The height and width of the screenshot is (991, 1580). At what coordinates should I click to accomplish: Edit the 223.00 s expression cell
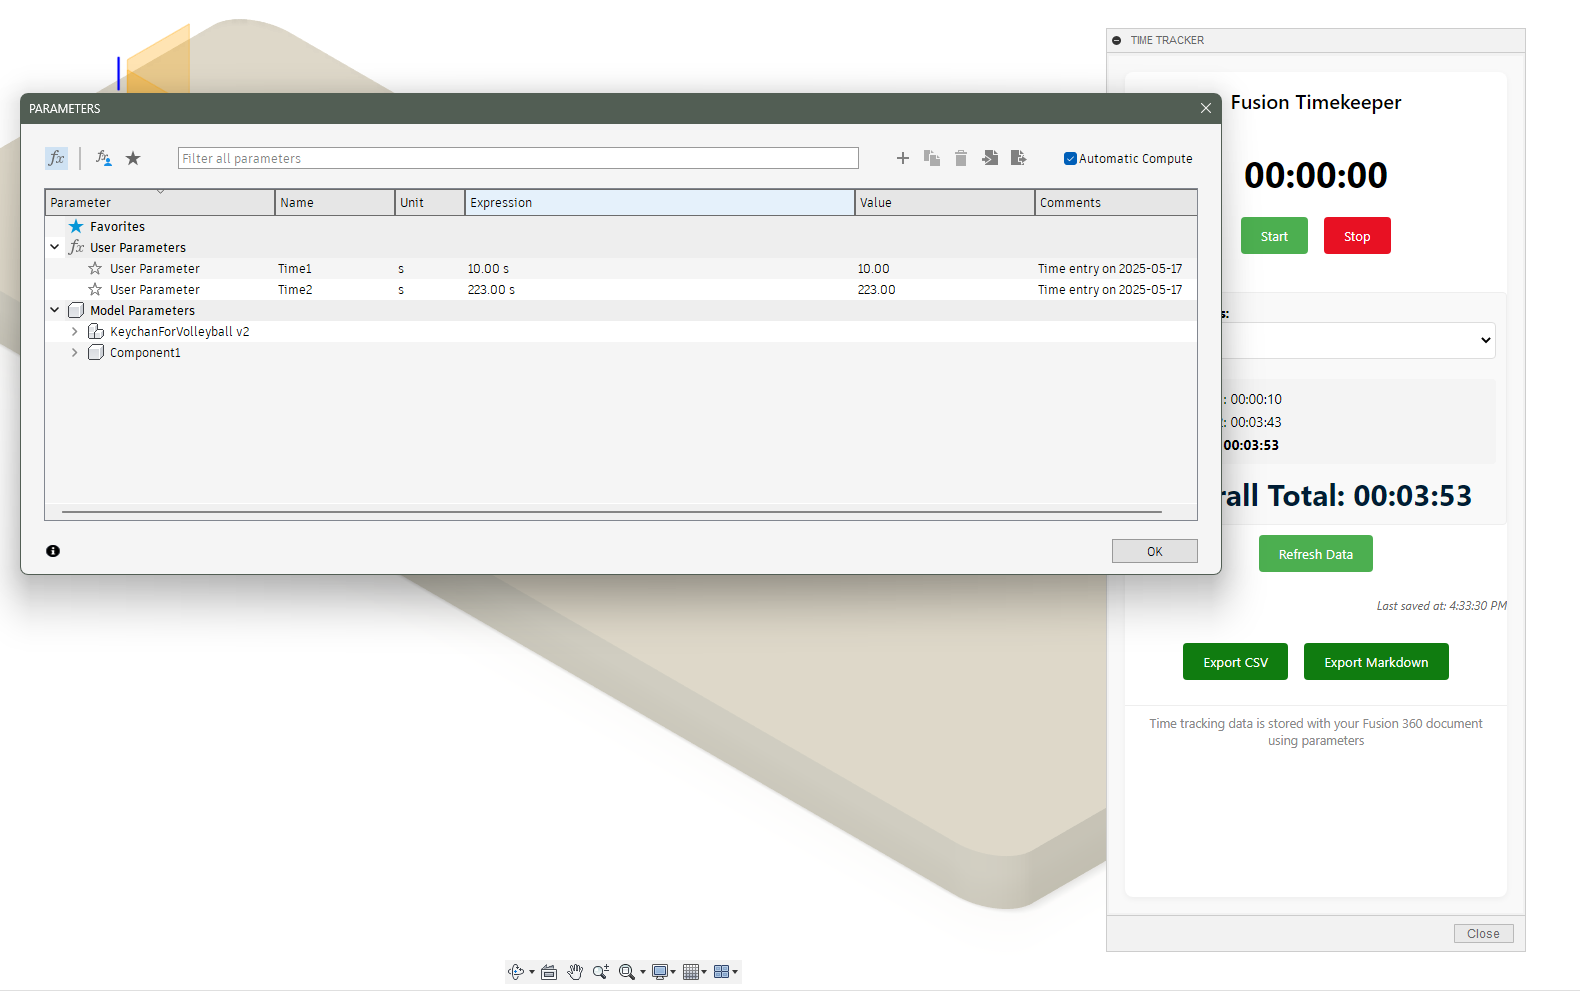[660, 289]
